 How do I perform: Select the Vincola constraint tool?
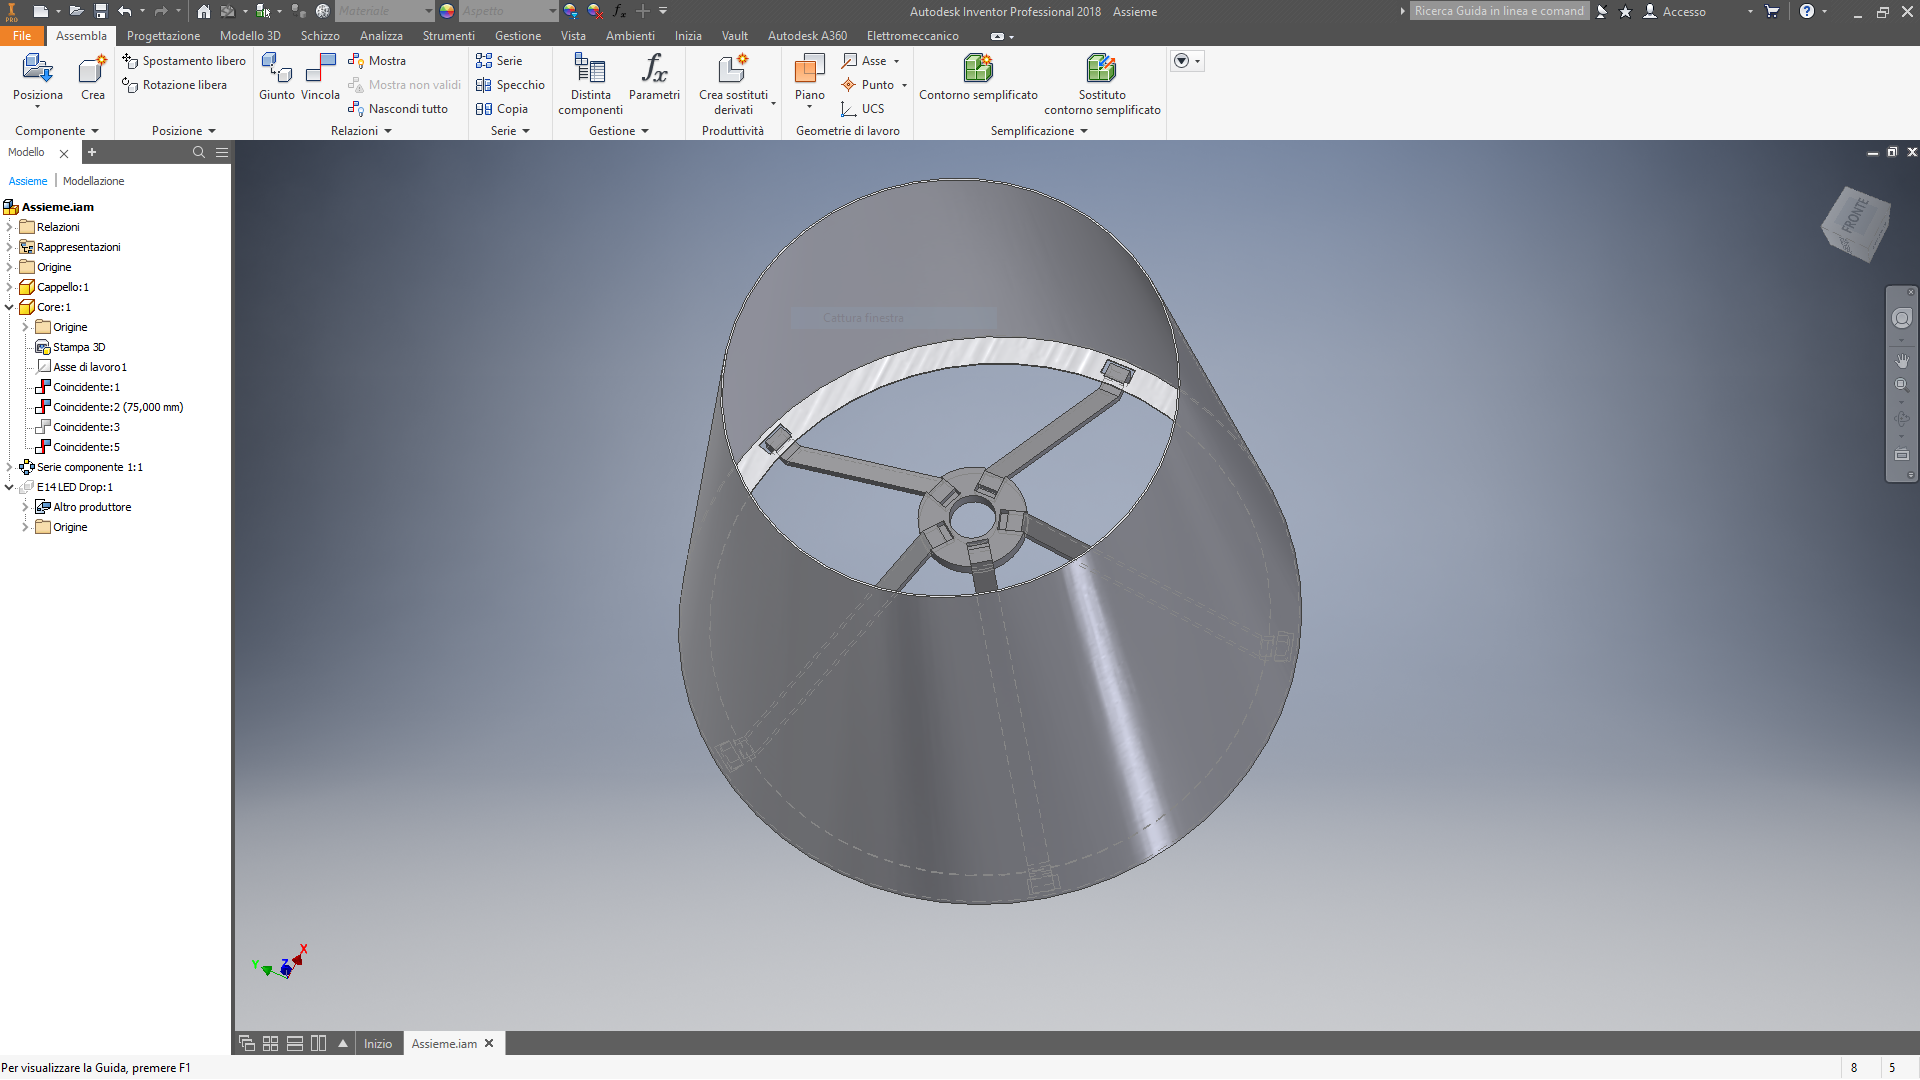point(320,70)
